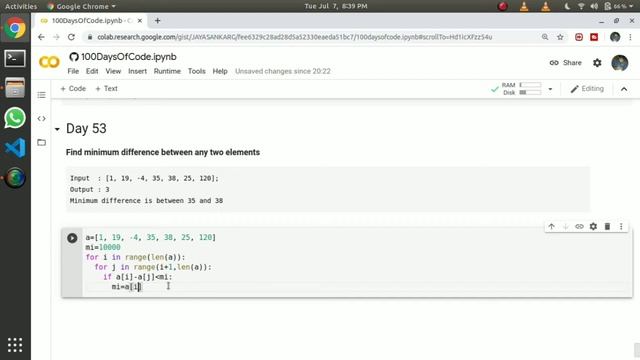This screenshot has height=360, width=640.
Task: Open the Runtime menu
Action: (167, 71)
